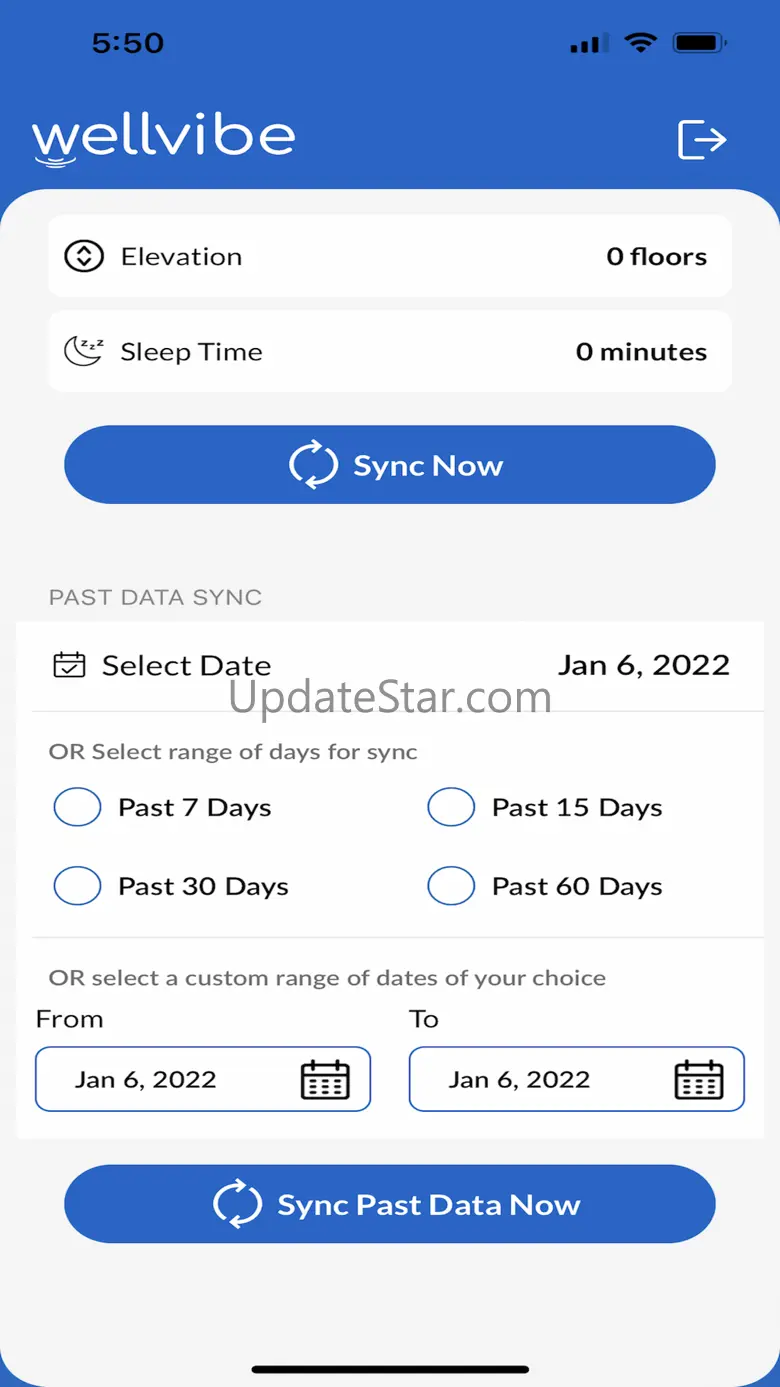This screenshot has width=780, height=1387.
Task: Choose the Past 30 Days radio button
Action: click(x=77, y=886)
